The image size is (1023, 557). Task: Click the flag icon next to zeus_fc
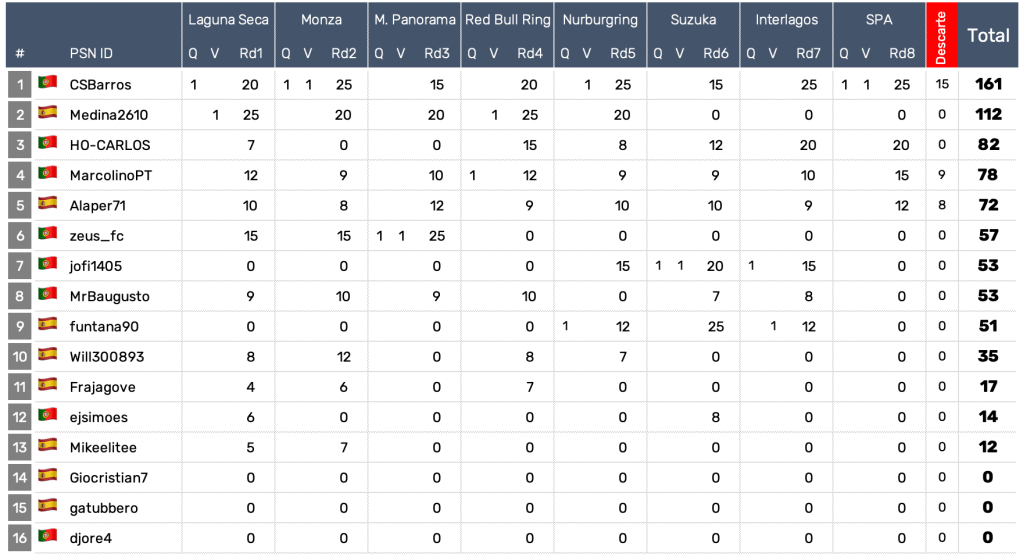point(47,234)
